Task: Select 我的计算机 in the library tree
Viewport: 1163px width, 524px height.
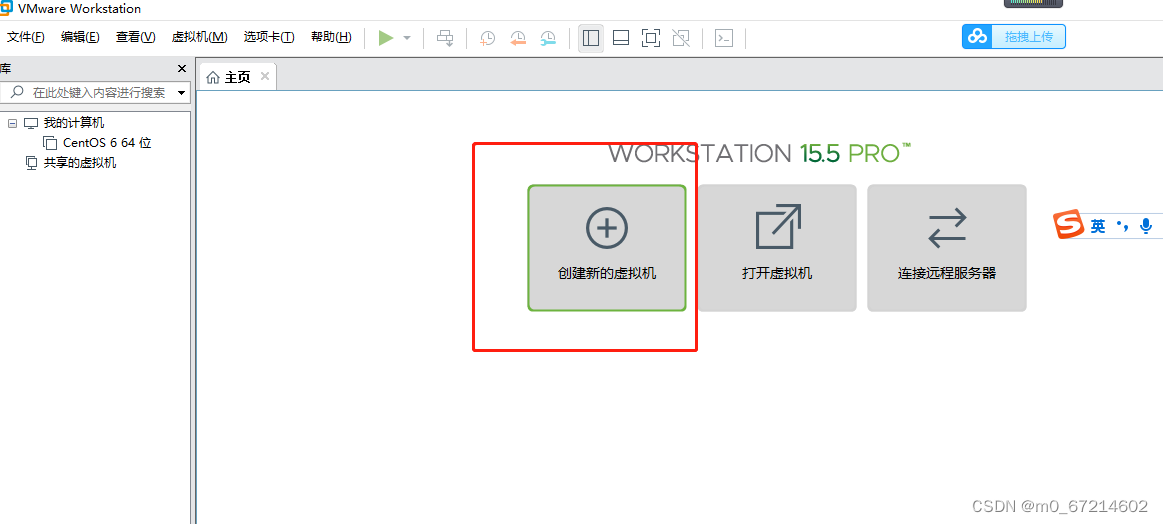Action: [x=74, y=123]
